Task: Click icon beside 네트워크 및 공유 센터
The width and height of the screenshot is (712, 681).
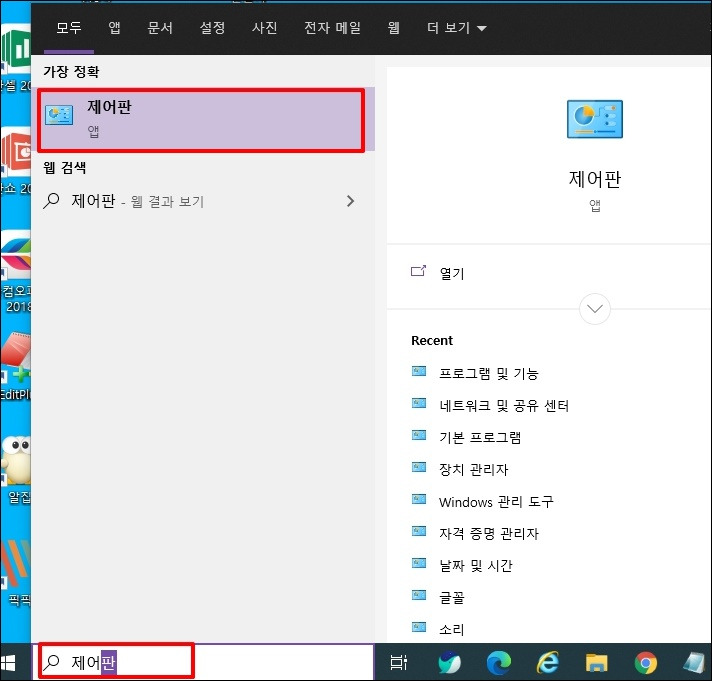Action: 419,403
